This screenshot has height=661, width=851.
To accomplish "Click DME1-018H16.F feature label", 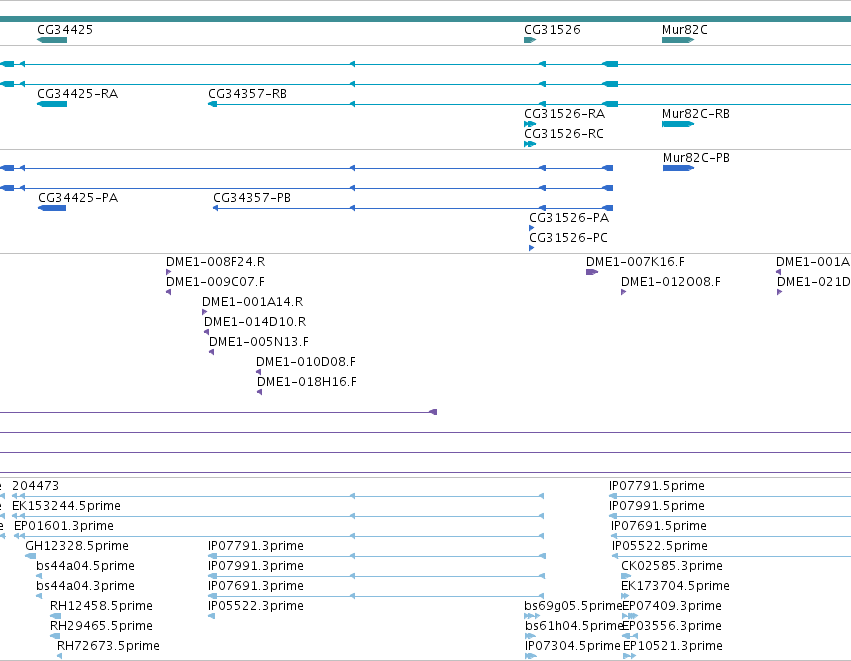I will pyautogui.click(x=307, y=383).
